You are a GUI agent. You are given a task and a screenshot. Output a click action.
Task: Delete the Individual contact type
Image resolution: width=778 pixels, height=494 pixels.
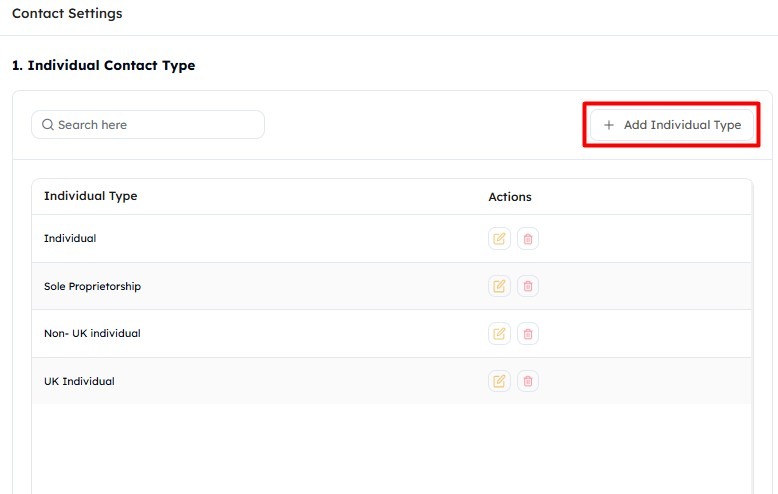(528, 239)
